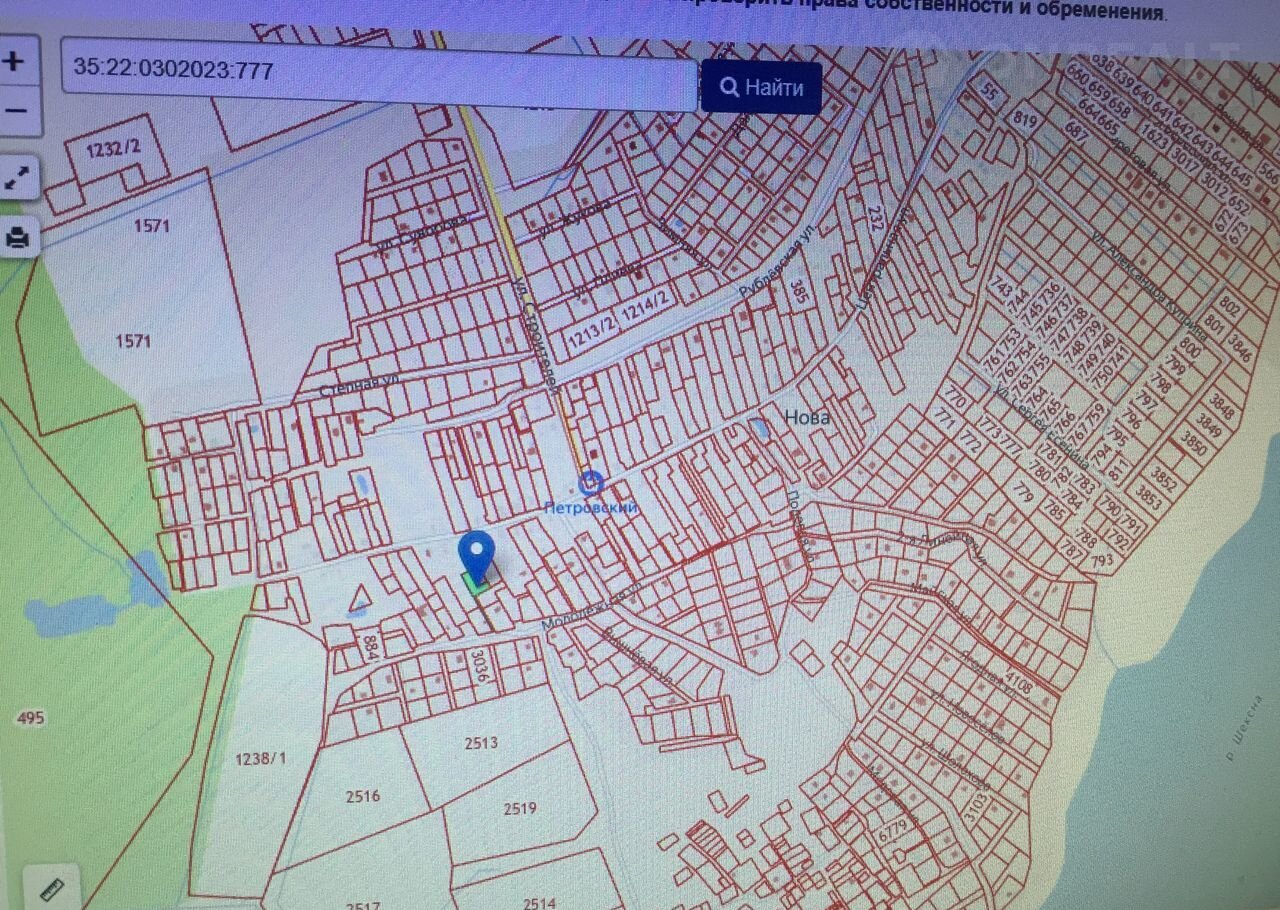Choose parcel 1238/1 on the map

[x=260, y=758]
